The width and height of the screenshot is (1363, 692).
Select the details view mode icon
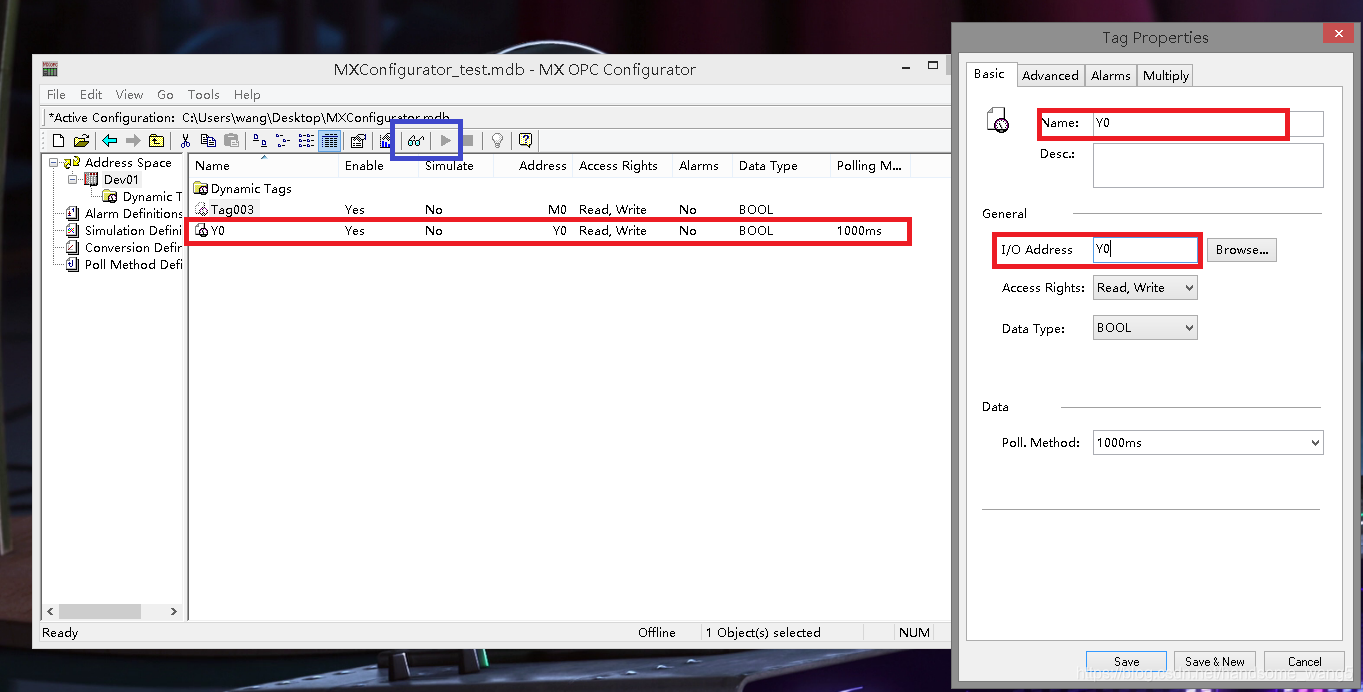329,141
